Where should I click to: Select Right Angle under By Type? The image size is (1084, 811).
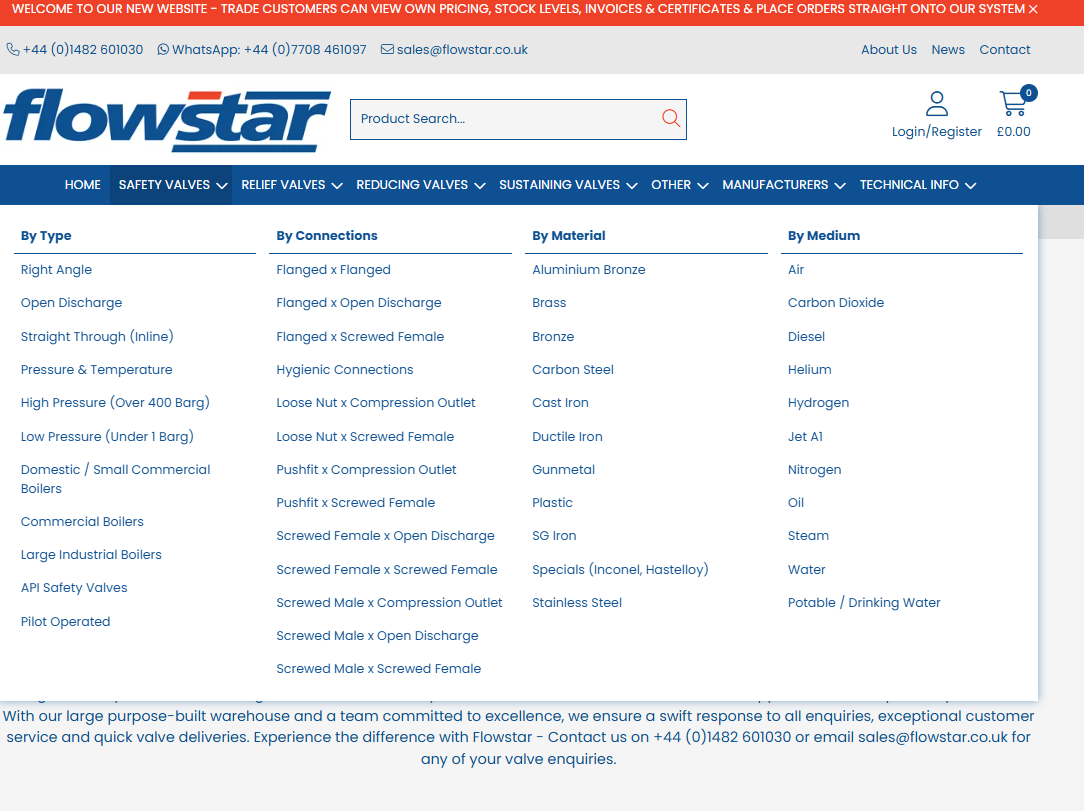pyautogui.click(x=56, y=270)
